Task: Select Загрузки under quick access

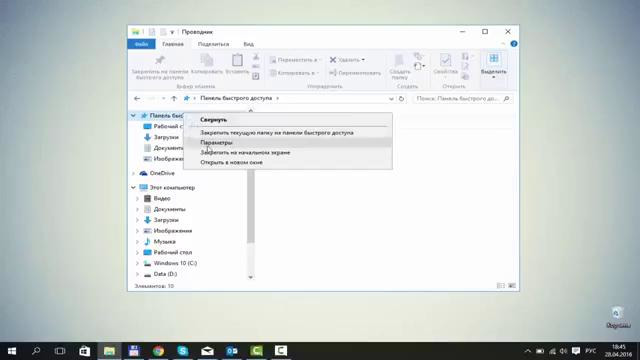Action: (x=166, y=138)
